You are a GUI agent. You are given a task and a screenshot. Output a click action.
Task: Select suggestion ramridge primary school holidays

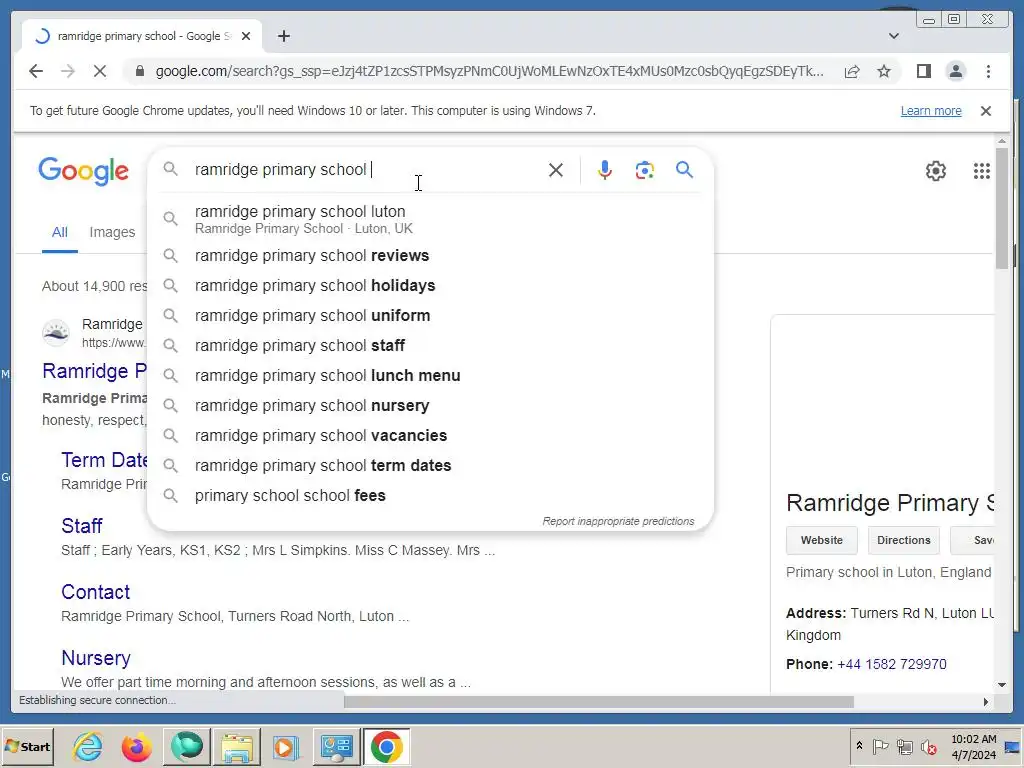(x=430, y=285)
